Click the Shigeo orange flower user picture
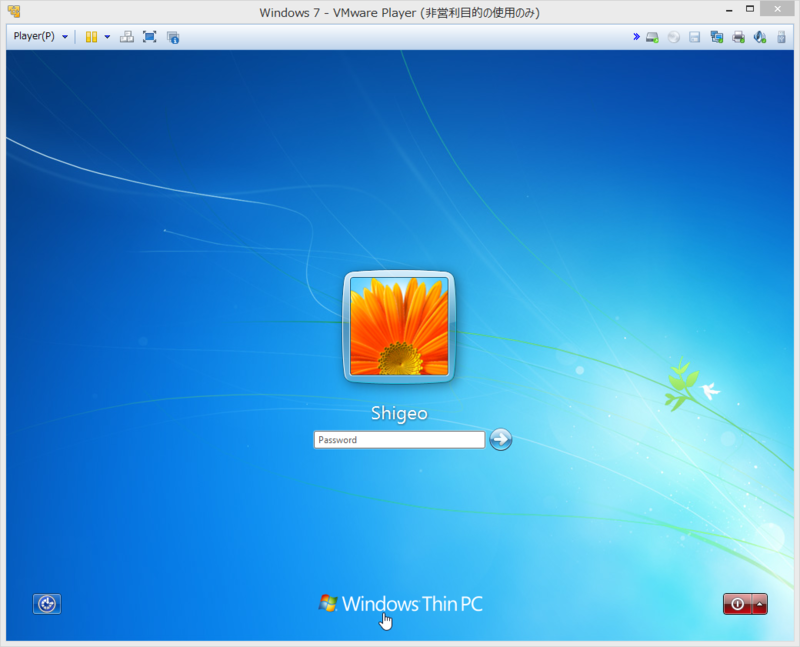Image resolution: width=800 pixels, height=647 pixels. click(399, 327)
